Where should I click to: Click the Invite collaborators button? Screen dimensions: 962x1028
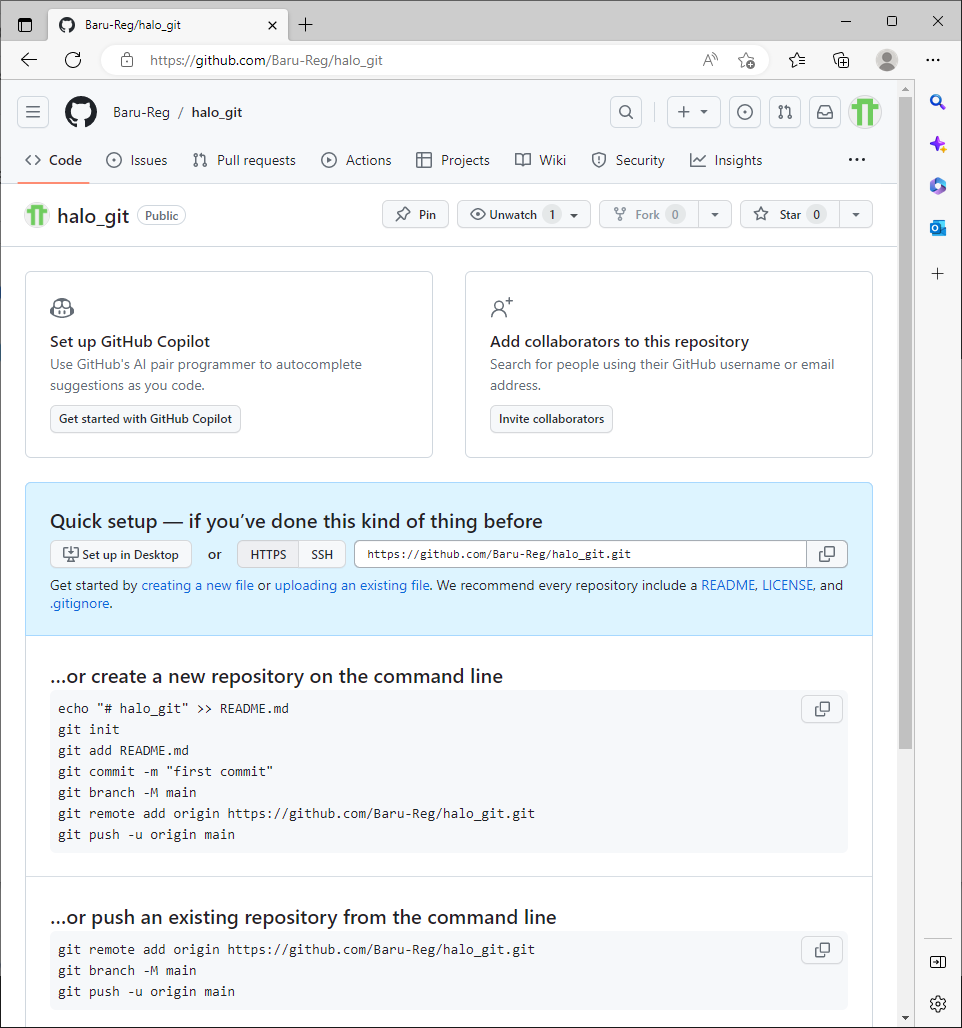coord(551,419)
